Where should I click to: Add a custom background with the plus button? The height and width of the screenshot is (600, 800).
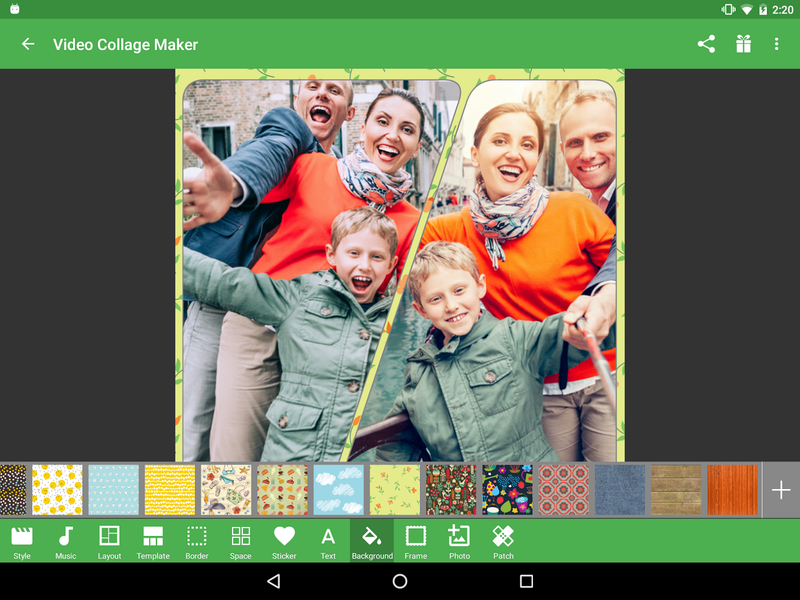click(x=779, y=489)
